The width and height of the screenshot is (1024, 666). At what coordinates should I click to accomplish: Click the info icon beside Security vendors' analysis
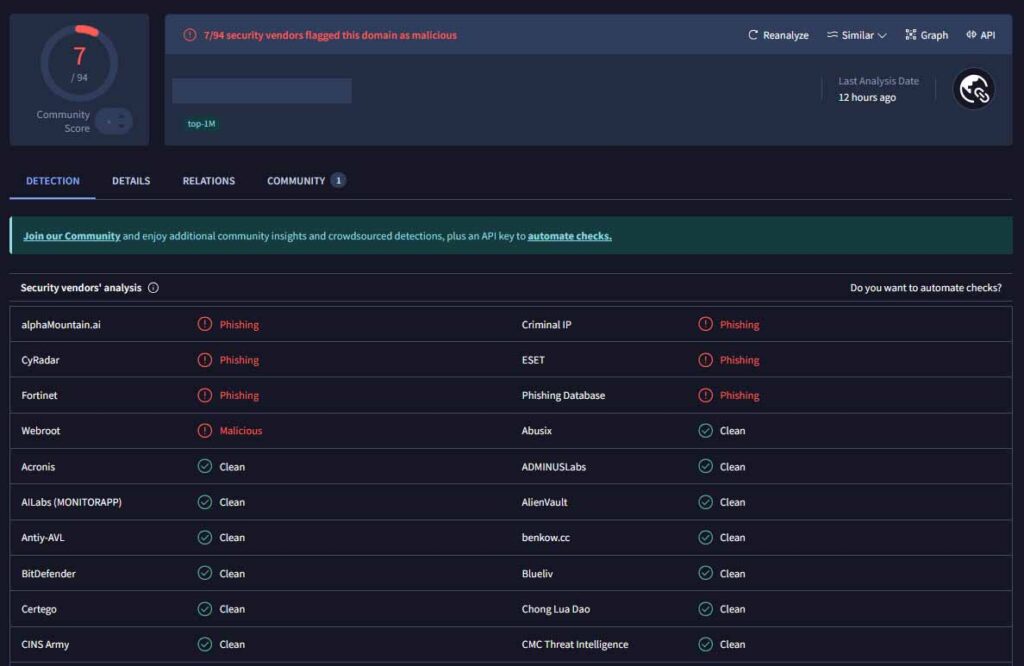click(x=153, y=288)
